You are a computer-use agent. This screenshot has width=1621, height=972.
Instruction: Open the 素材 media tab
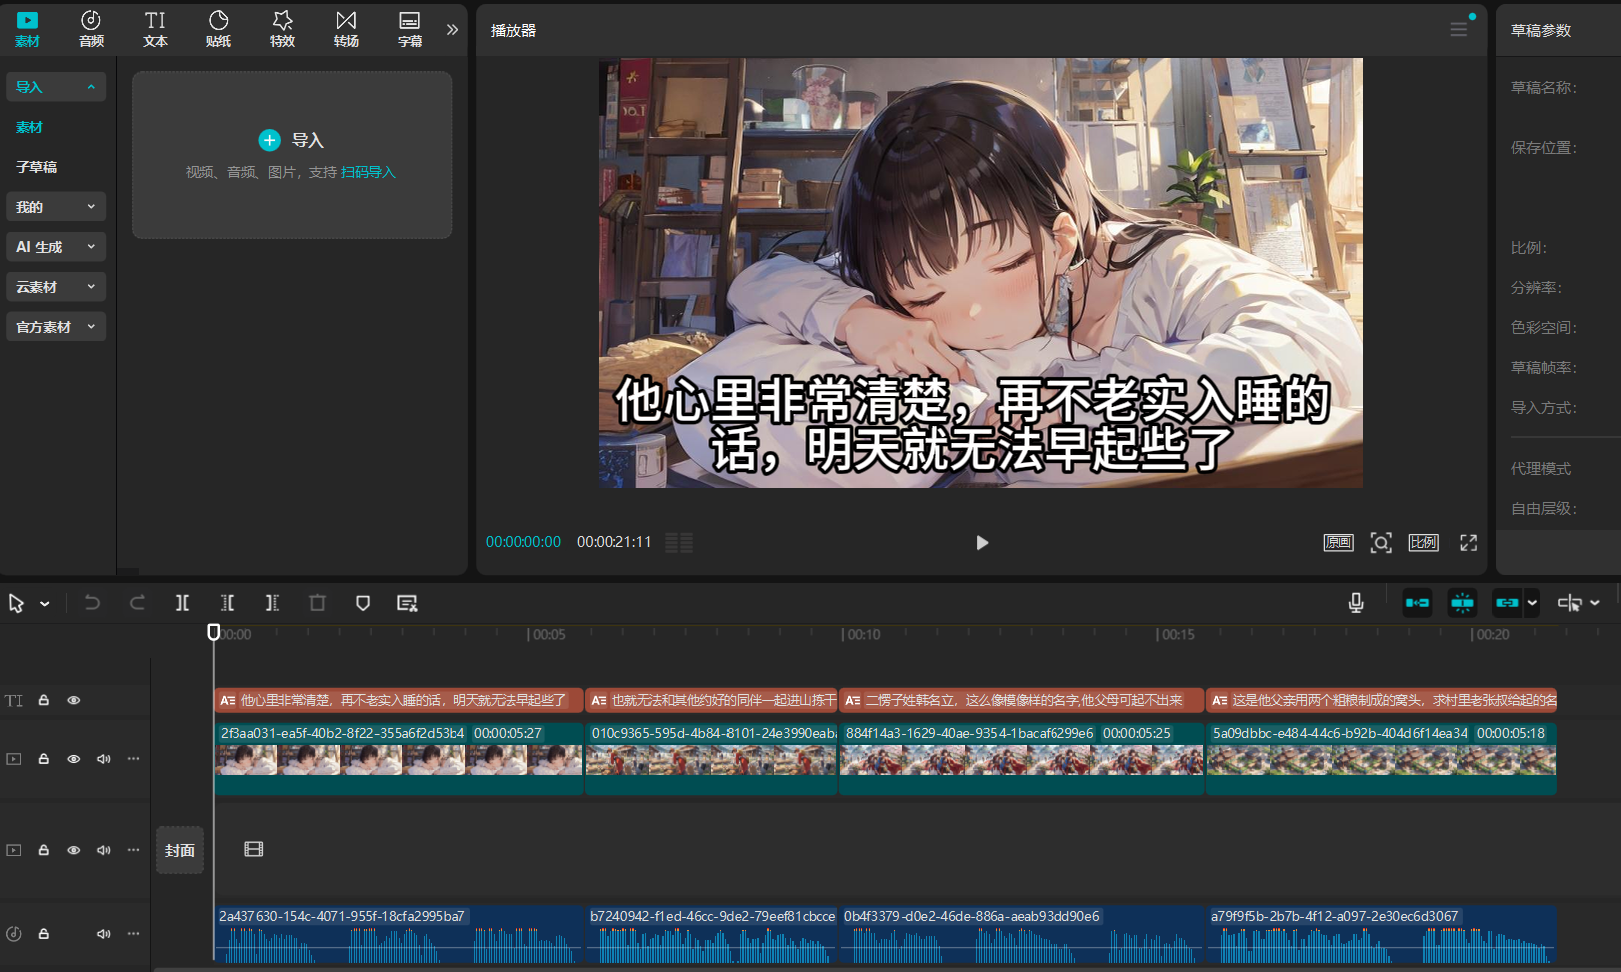click(27, 29)
